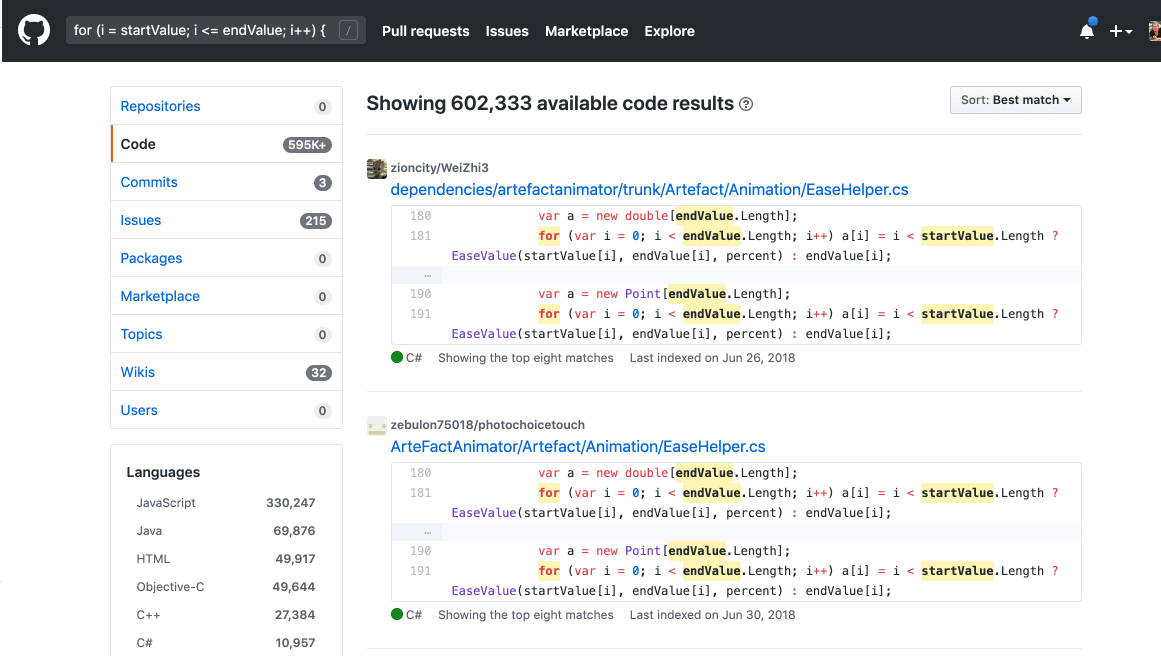Click the zebulon75018 user avatar
Viewport: 1161px width, 656px height.
[x=377, y=426]
